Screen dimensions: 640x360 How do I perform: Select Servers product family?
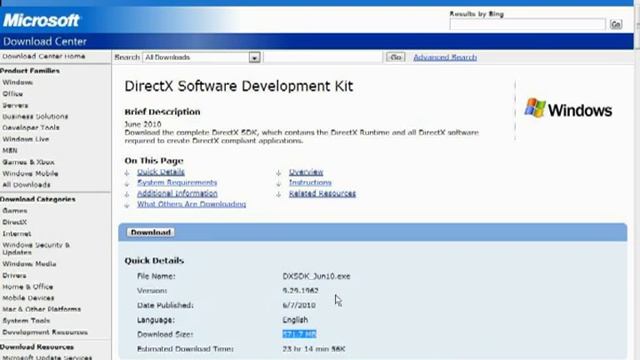[x=15, y=105]
